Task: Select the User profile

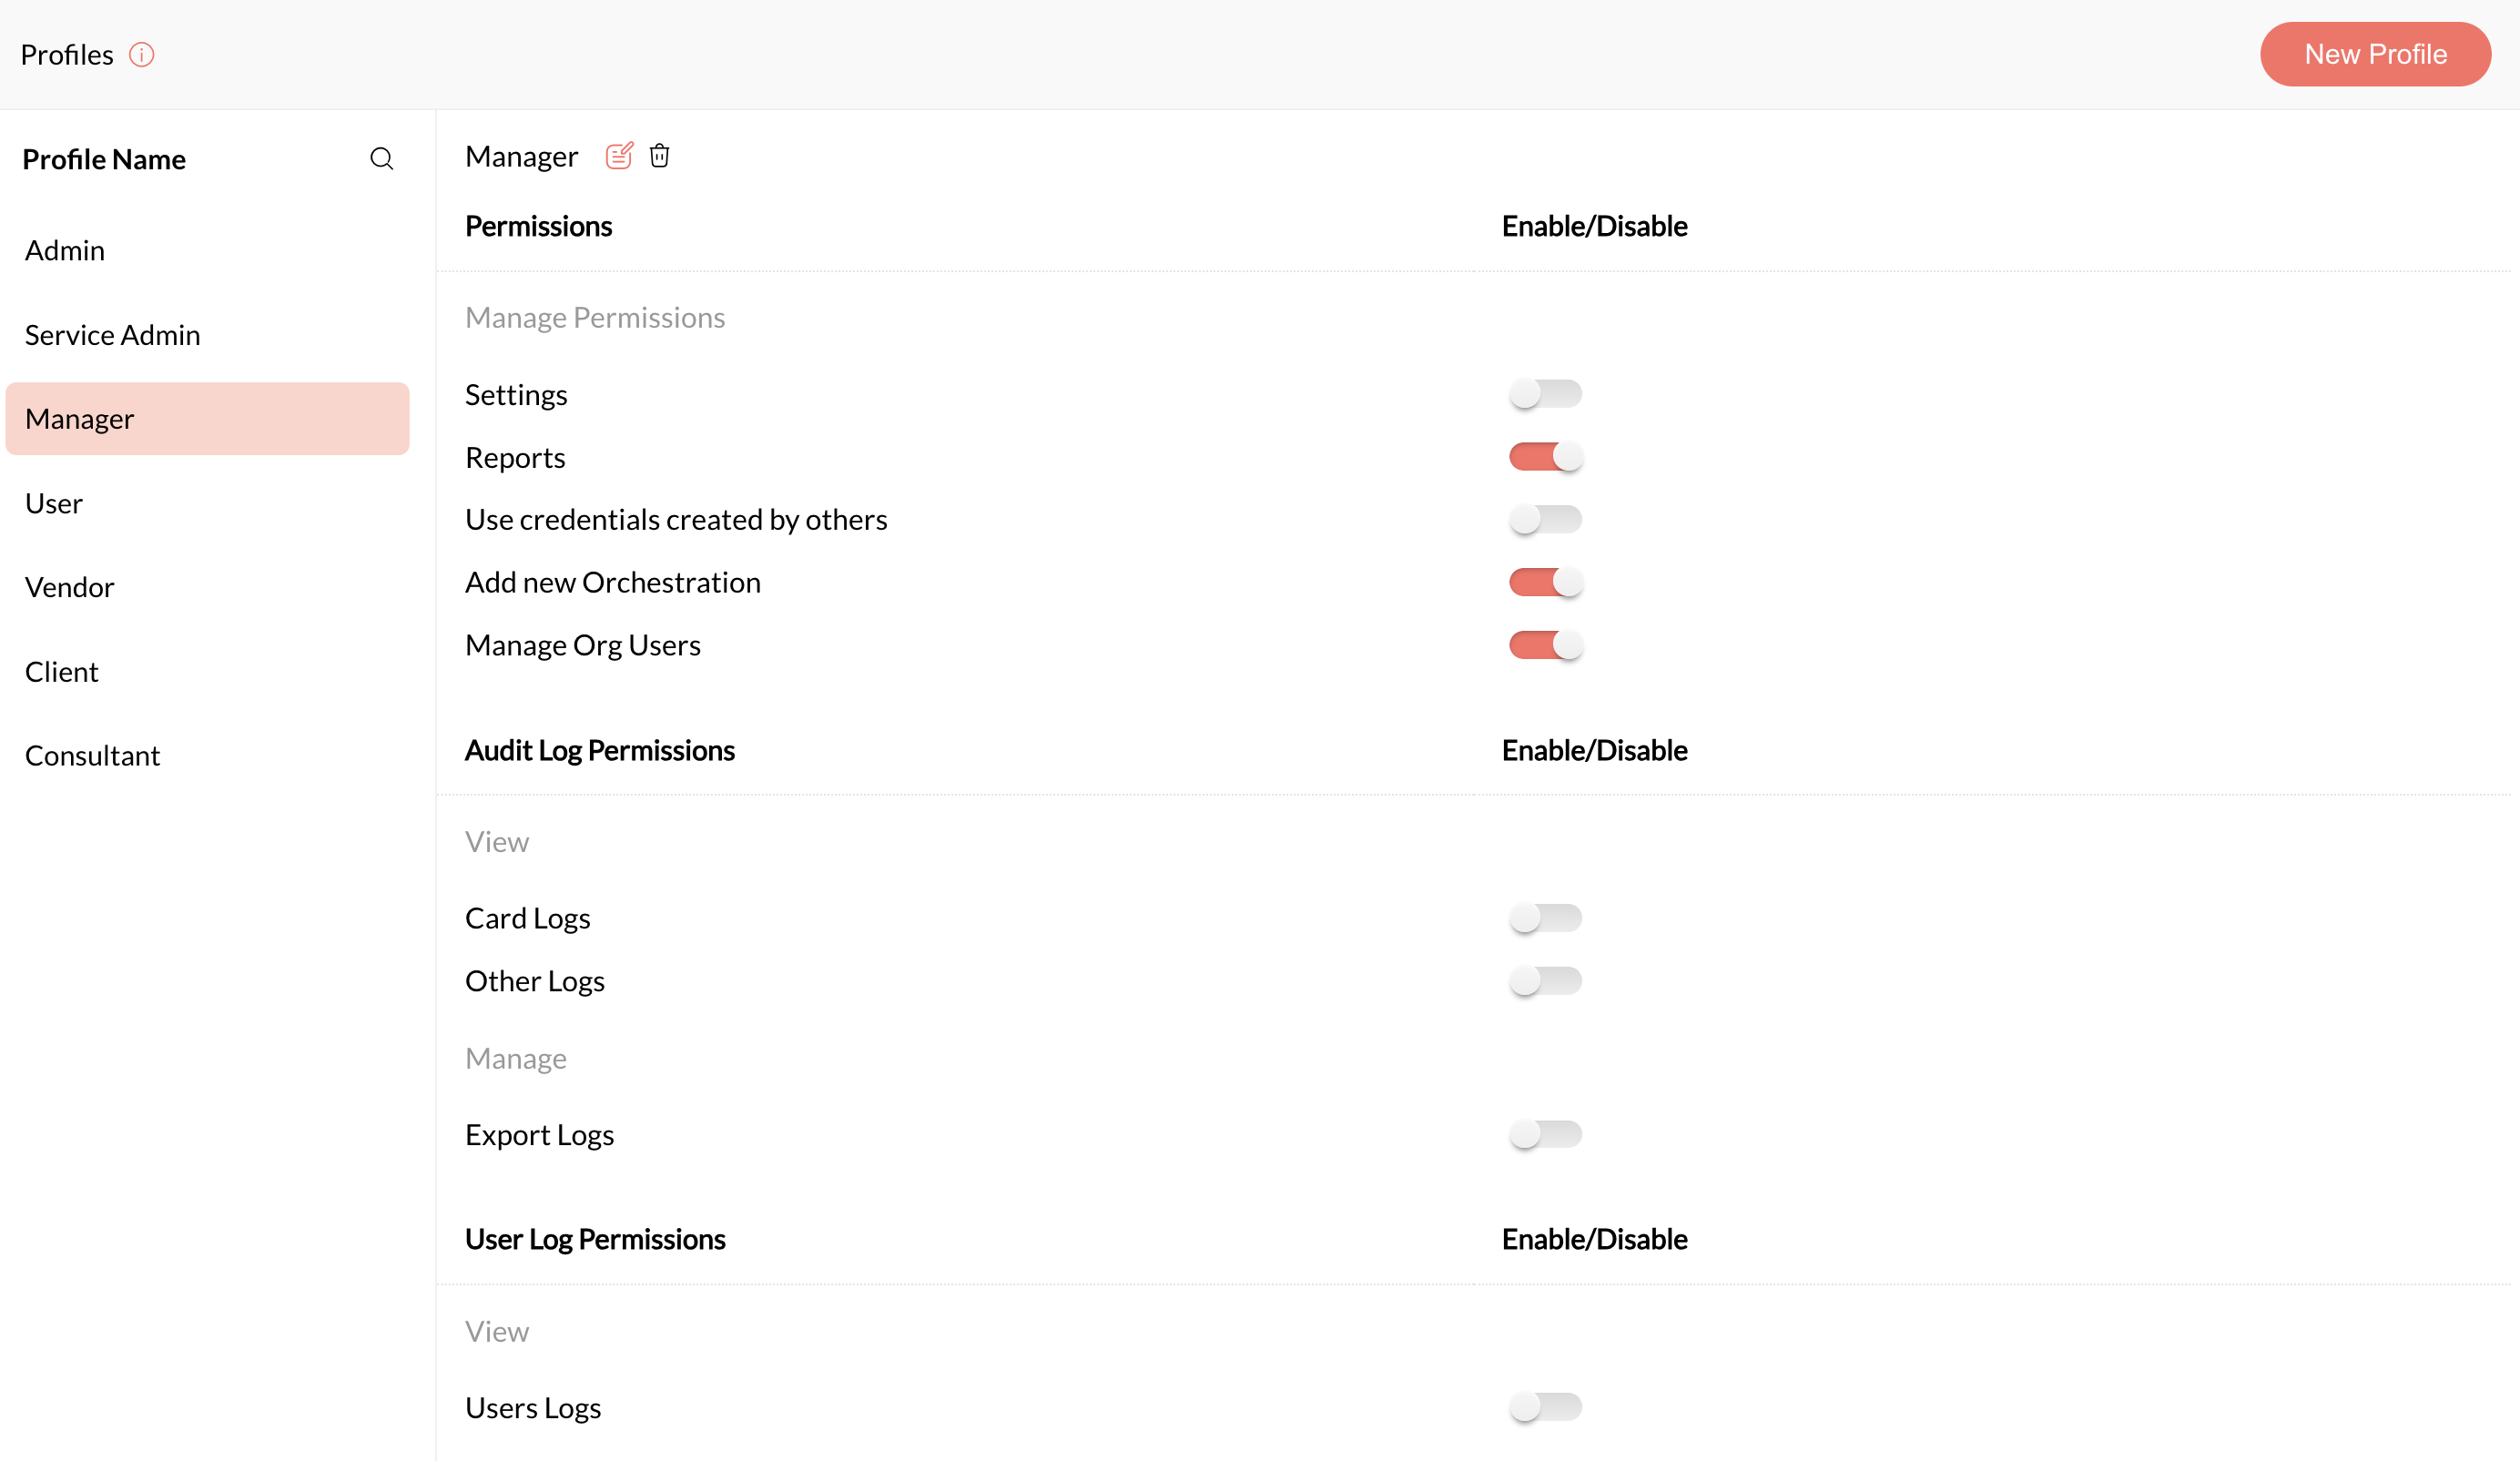Action: [x=54, y=503]
